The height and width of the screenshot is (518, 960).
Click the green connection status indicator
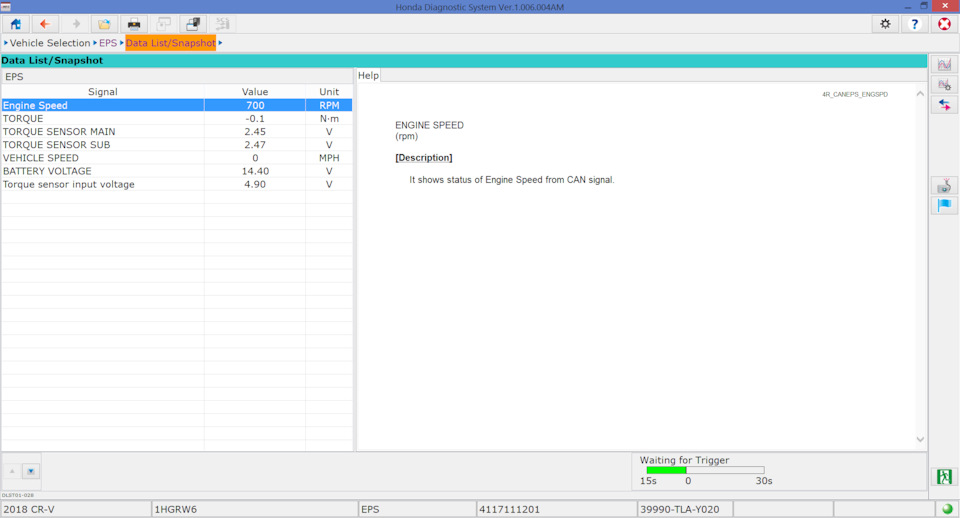pos(947,509)
